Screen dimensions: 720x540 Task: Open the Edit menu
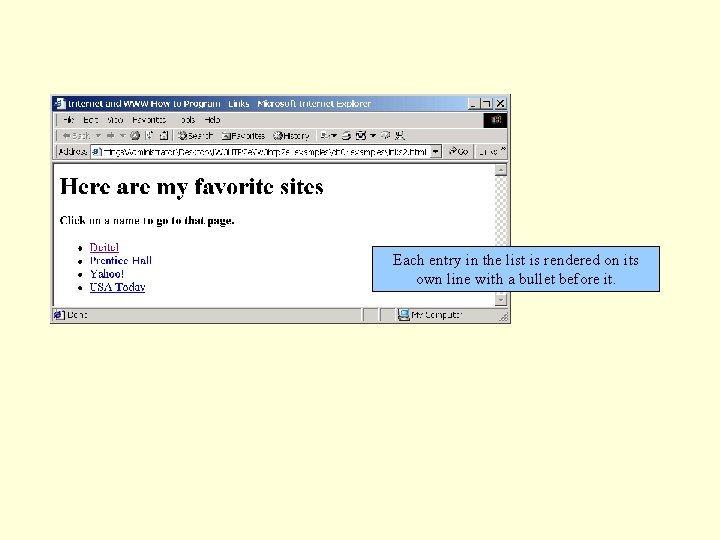coord(90,120)
